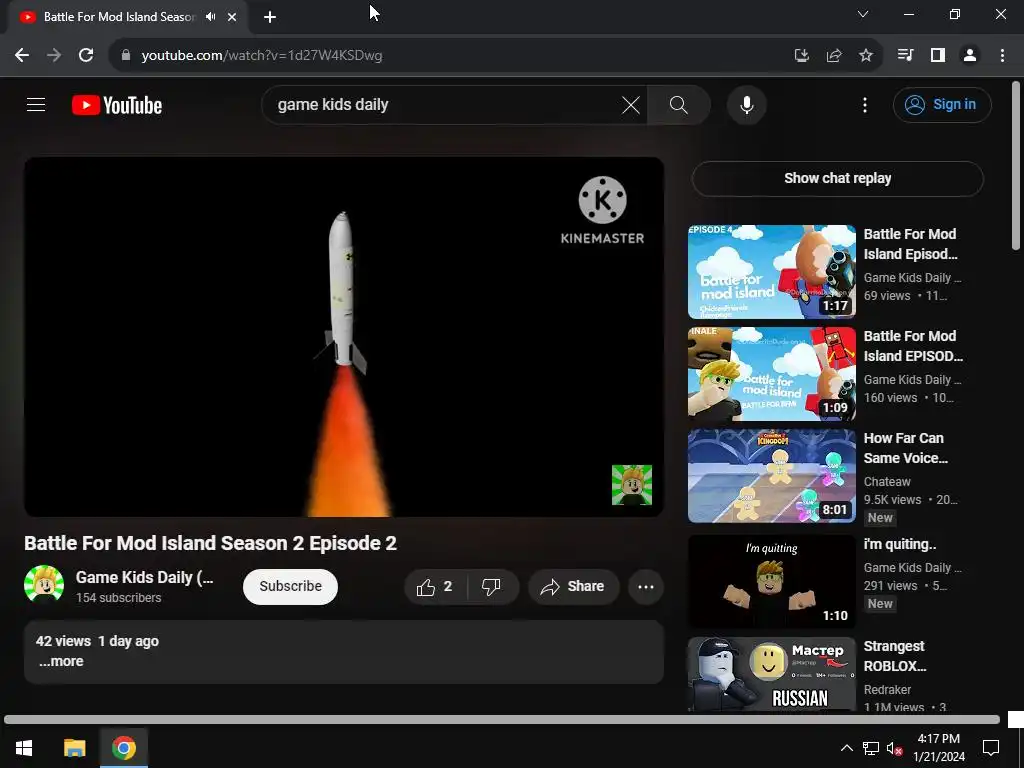Image resolution: width=1024 pixels, height=768 pixels.
Task: Reload the page
Action: (x=86, y=55)
